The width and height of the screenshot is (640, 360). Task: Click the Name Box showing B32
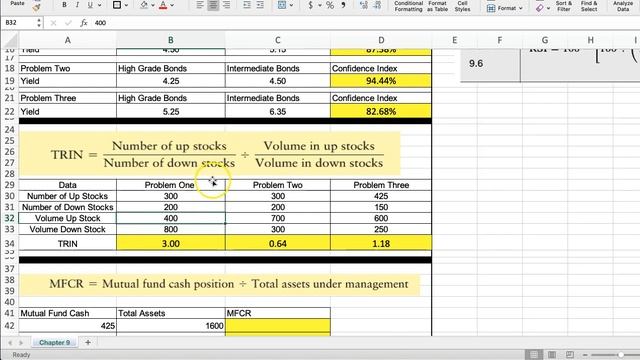[19, 22]
